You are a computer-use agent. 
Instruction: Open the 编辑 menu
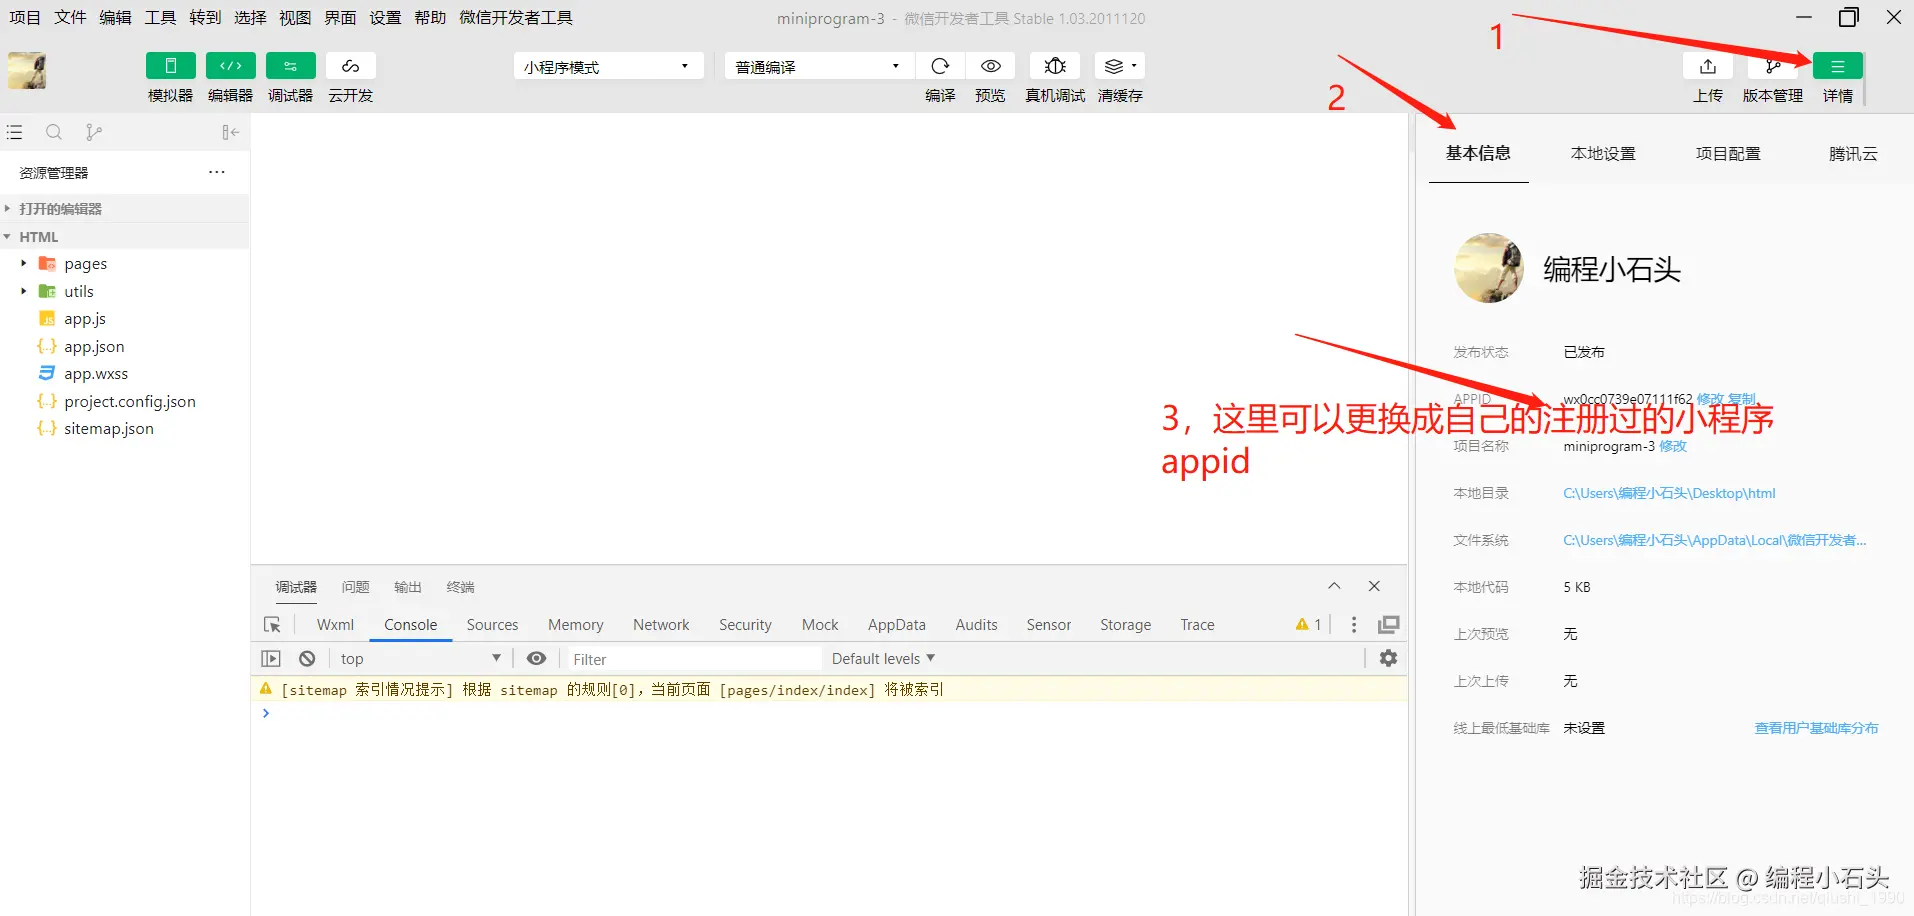(x=115, y=18)
